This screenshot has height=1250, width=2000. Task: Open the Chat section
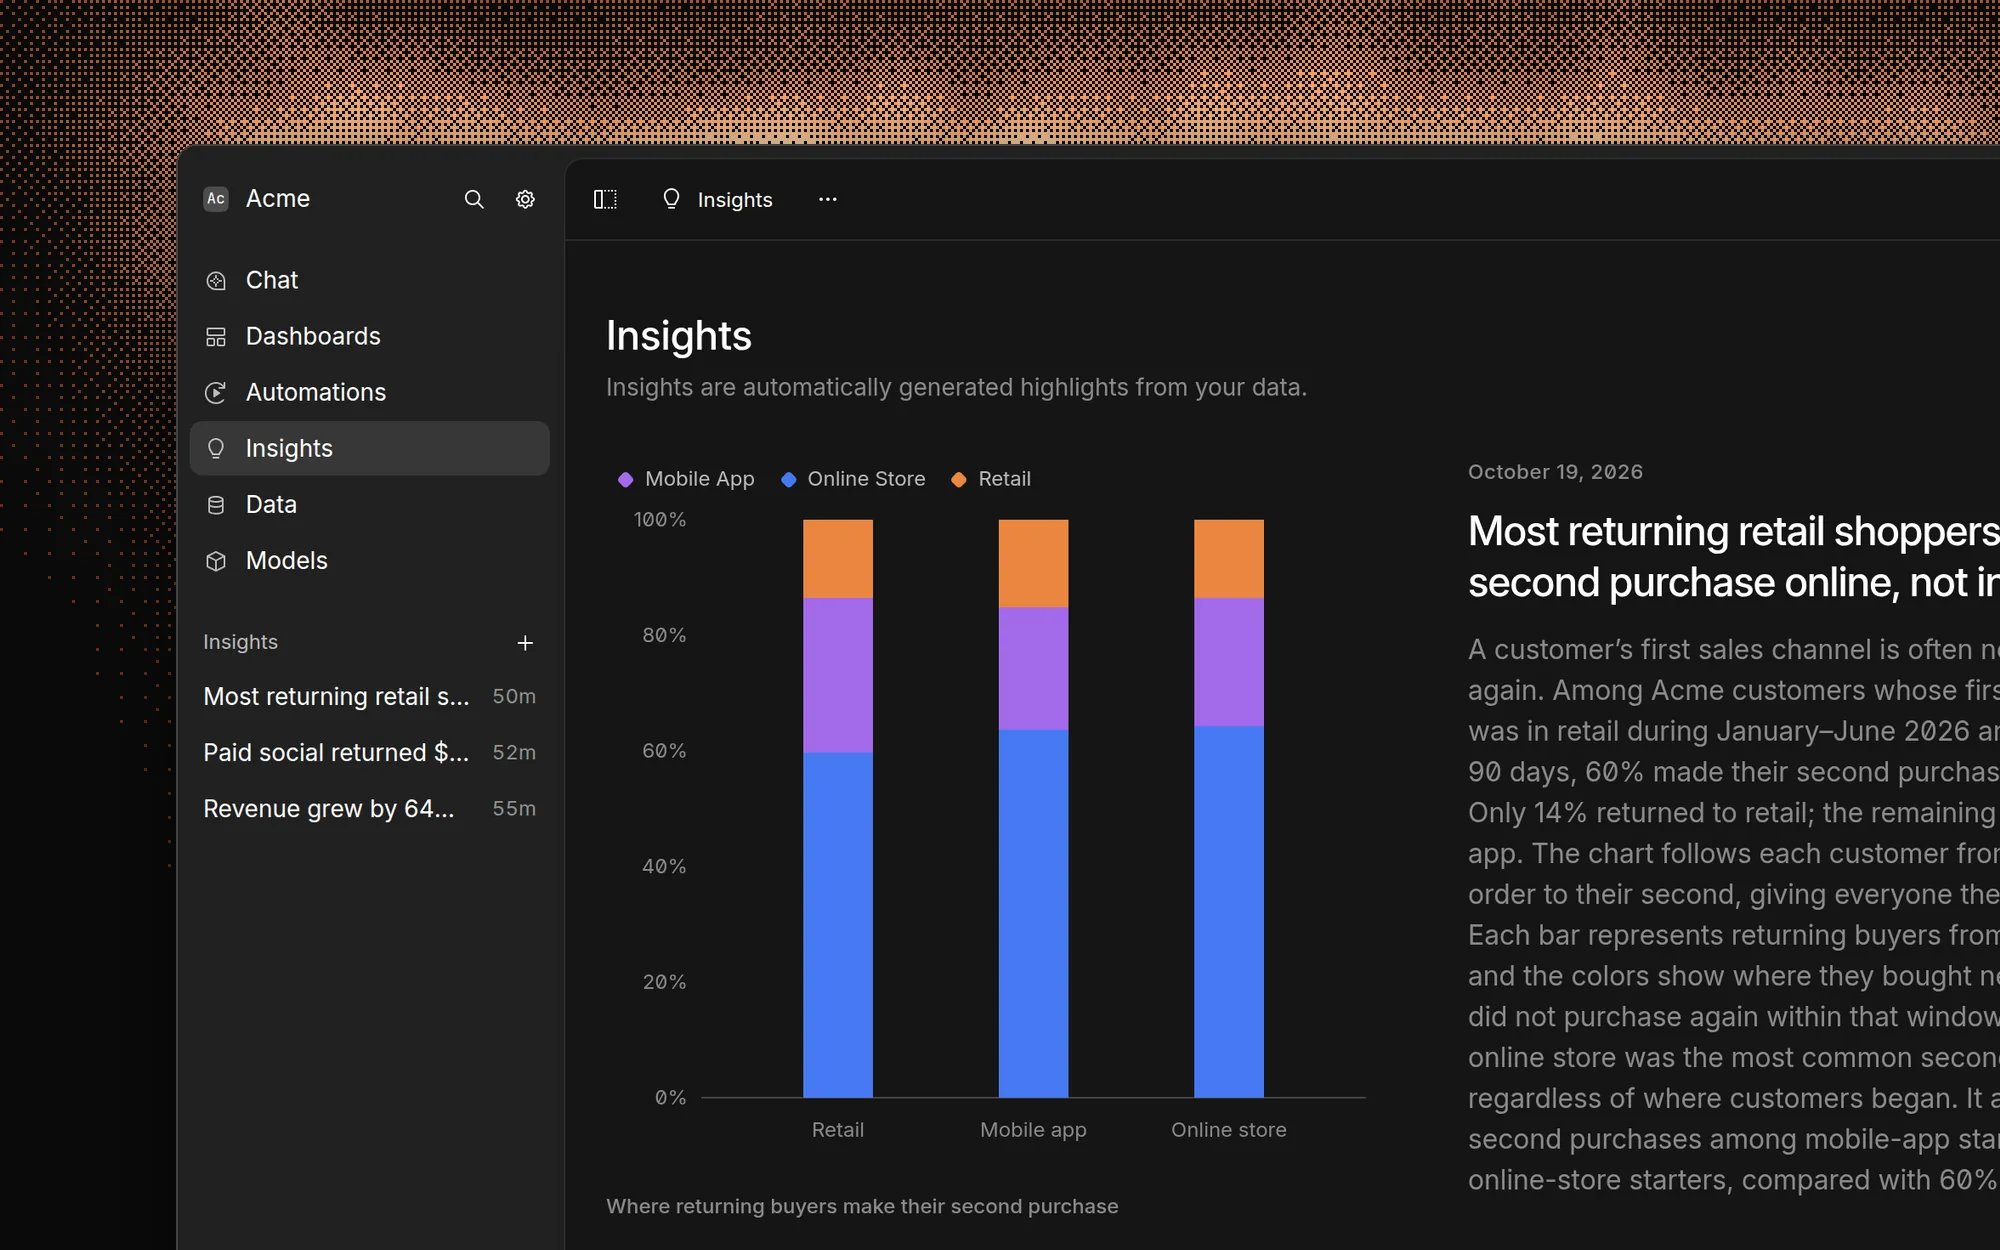pos(369,280)
